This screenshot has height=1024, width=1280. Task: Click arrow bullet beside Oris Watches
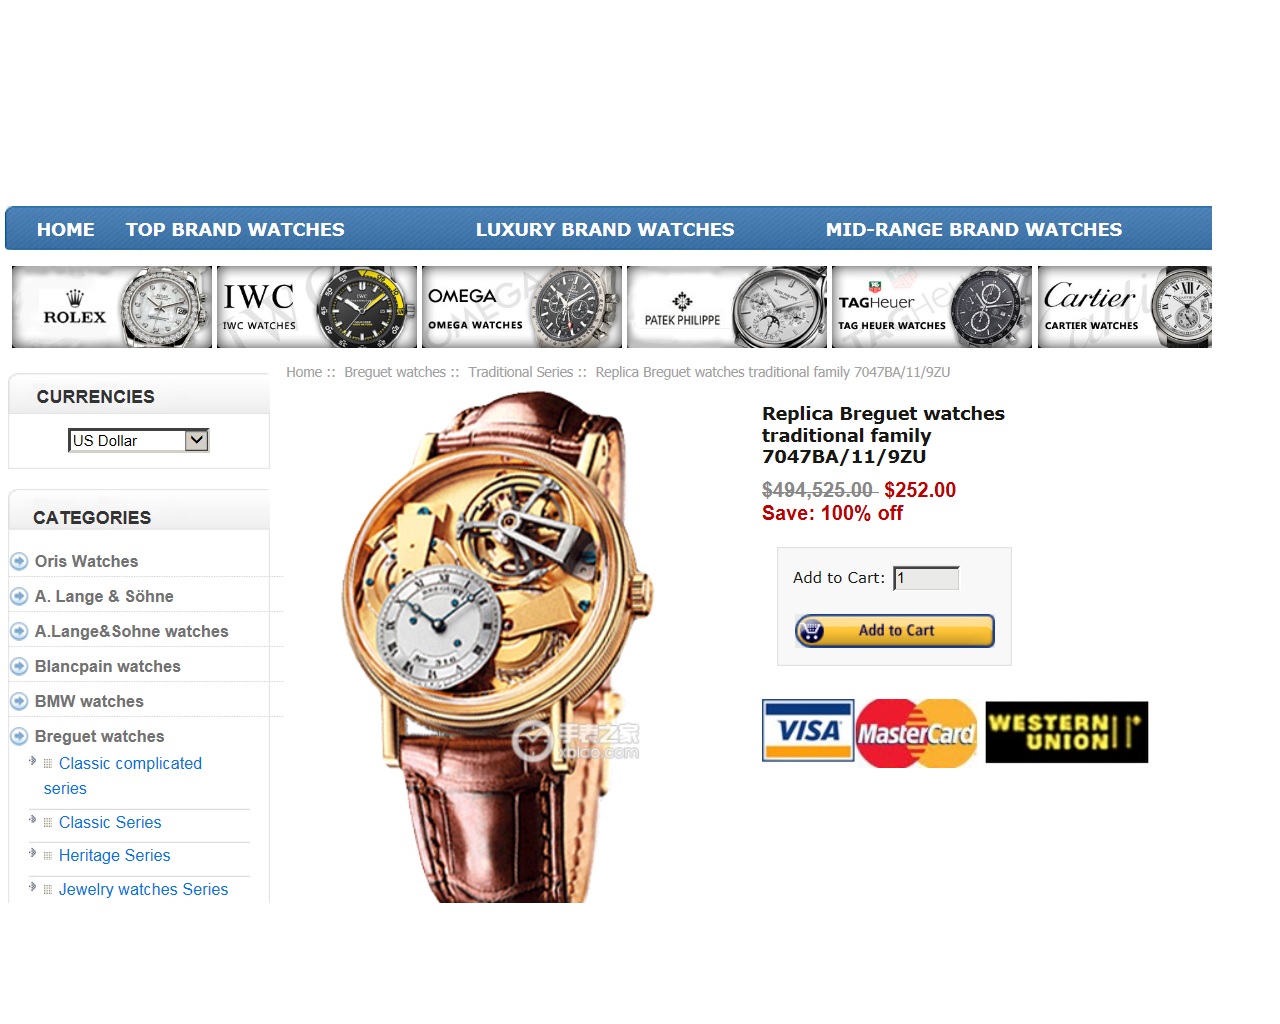[x=19, y=561]
